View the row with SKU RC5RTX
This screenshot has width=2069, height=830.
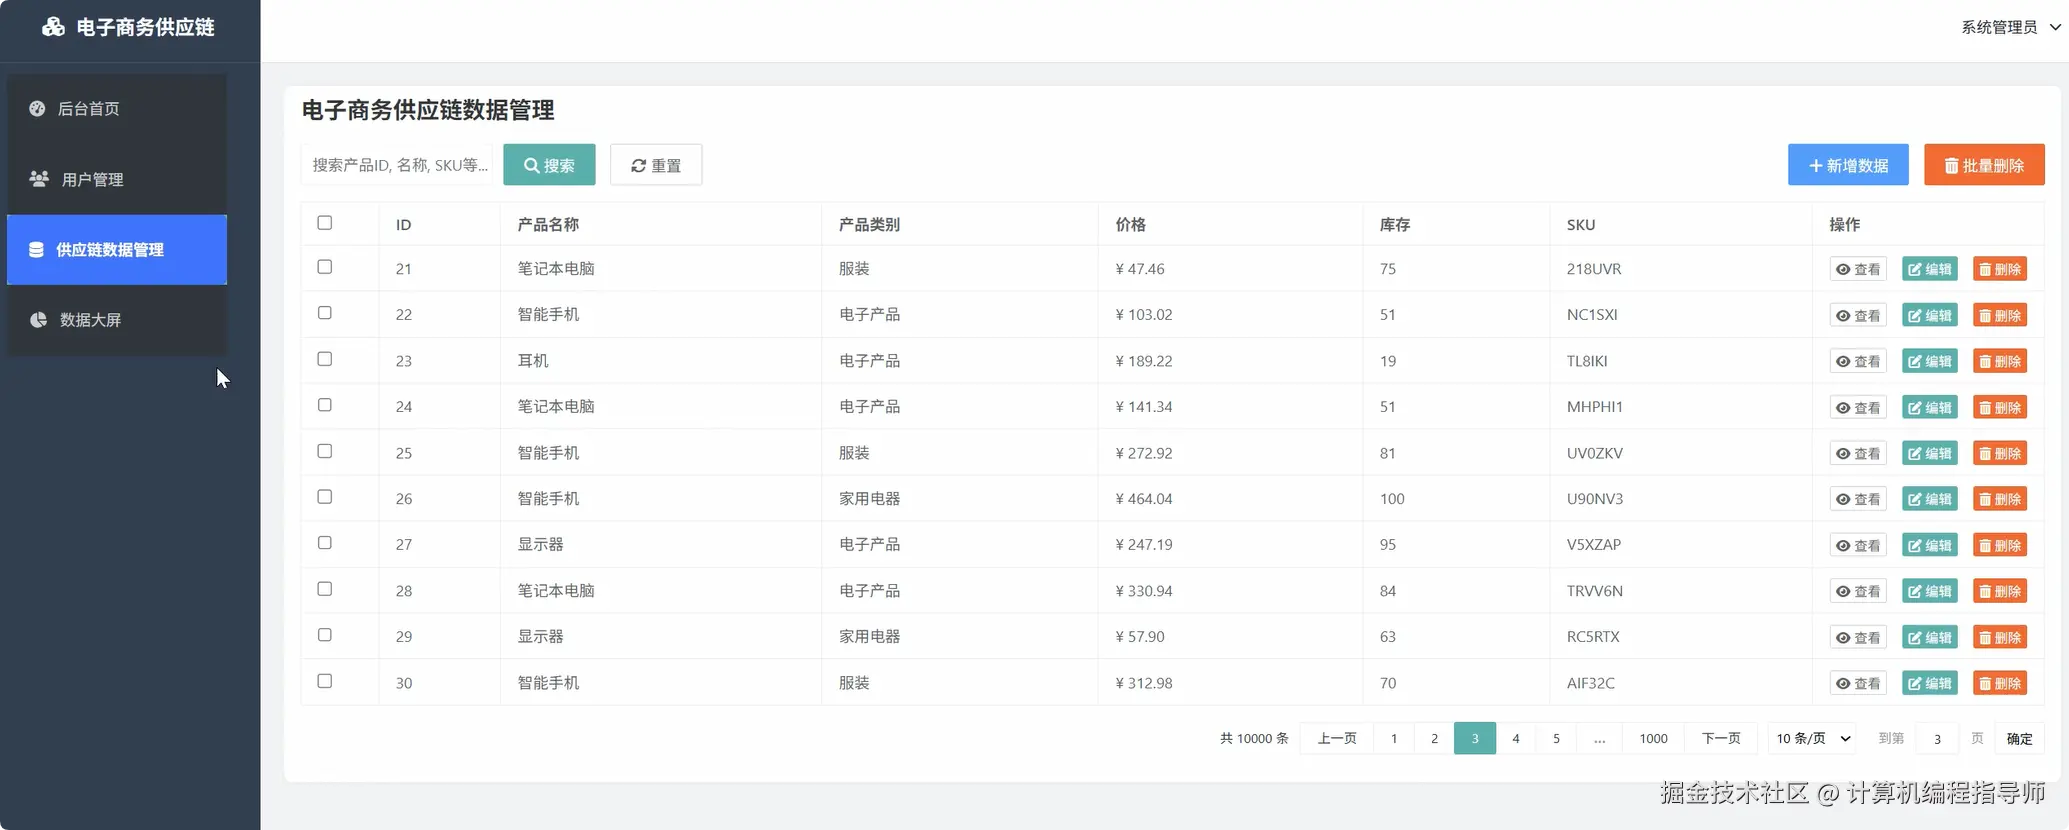(x=1858, y=637)
